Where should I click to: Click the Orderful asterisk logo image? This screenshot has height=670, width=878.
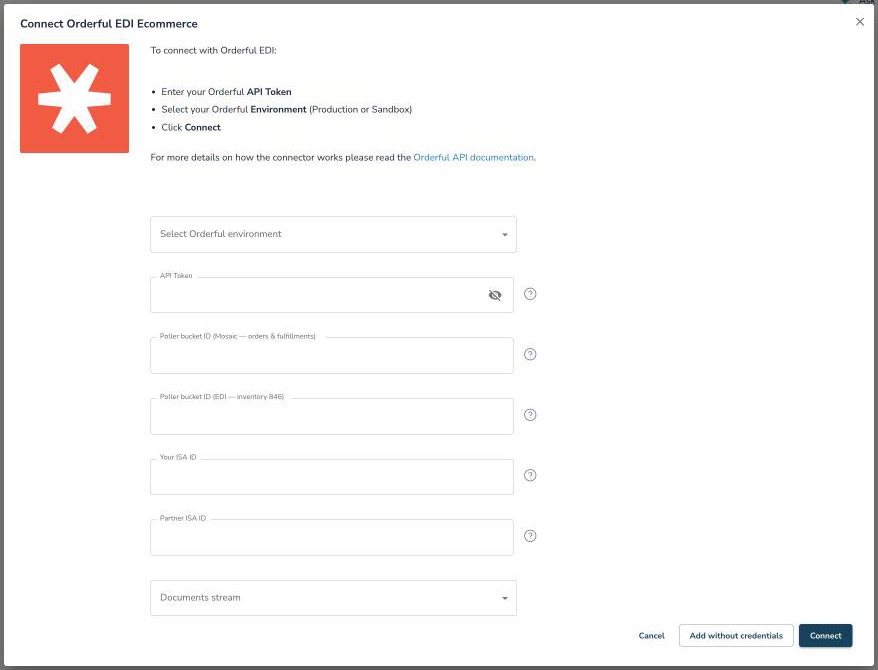(74, 99)
